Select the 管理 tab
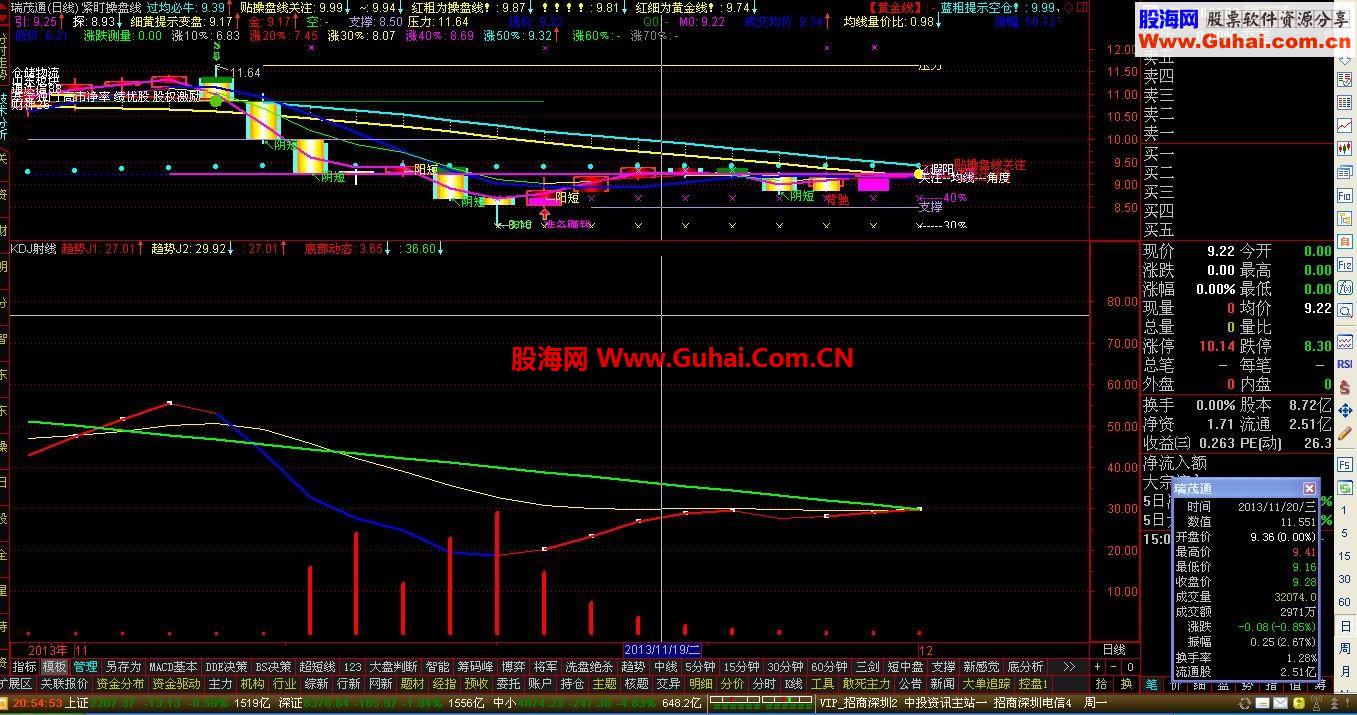The height and width of the screenshot is (715, 1357). [86, 666]
